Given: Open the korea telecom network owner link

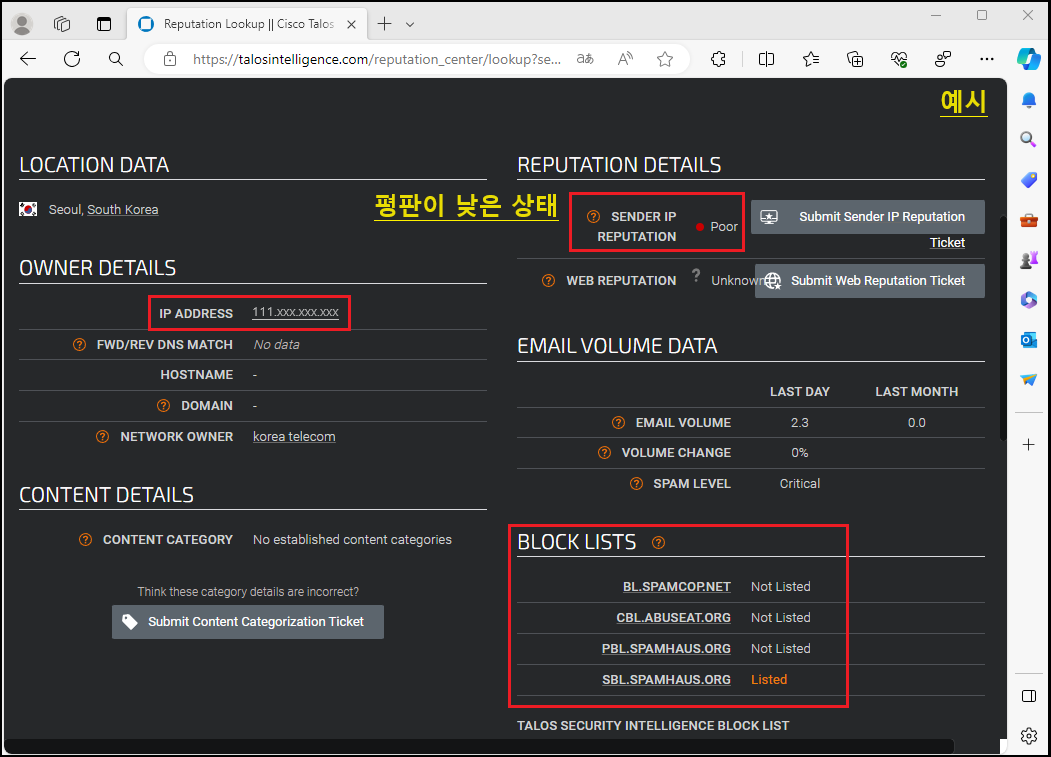Looking at the screenshot, I should tap(294, 436).
